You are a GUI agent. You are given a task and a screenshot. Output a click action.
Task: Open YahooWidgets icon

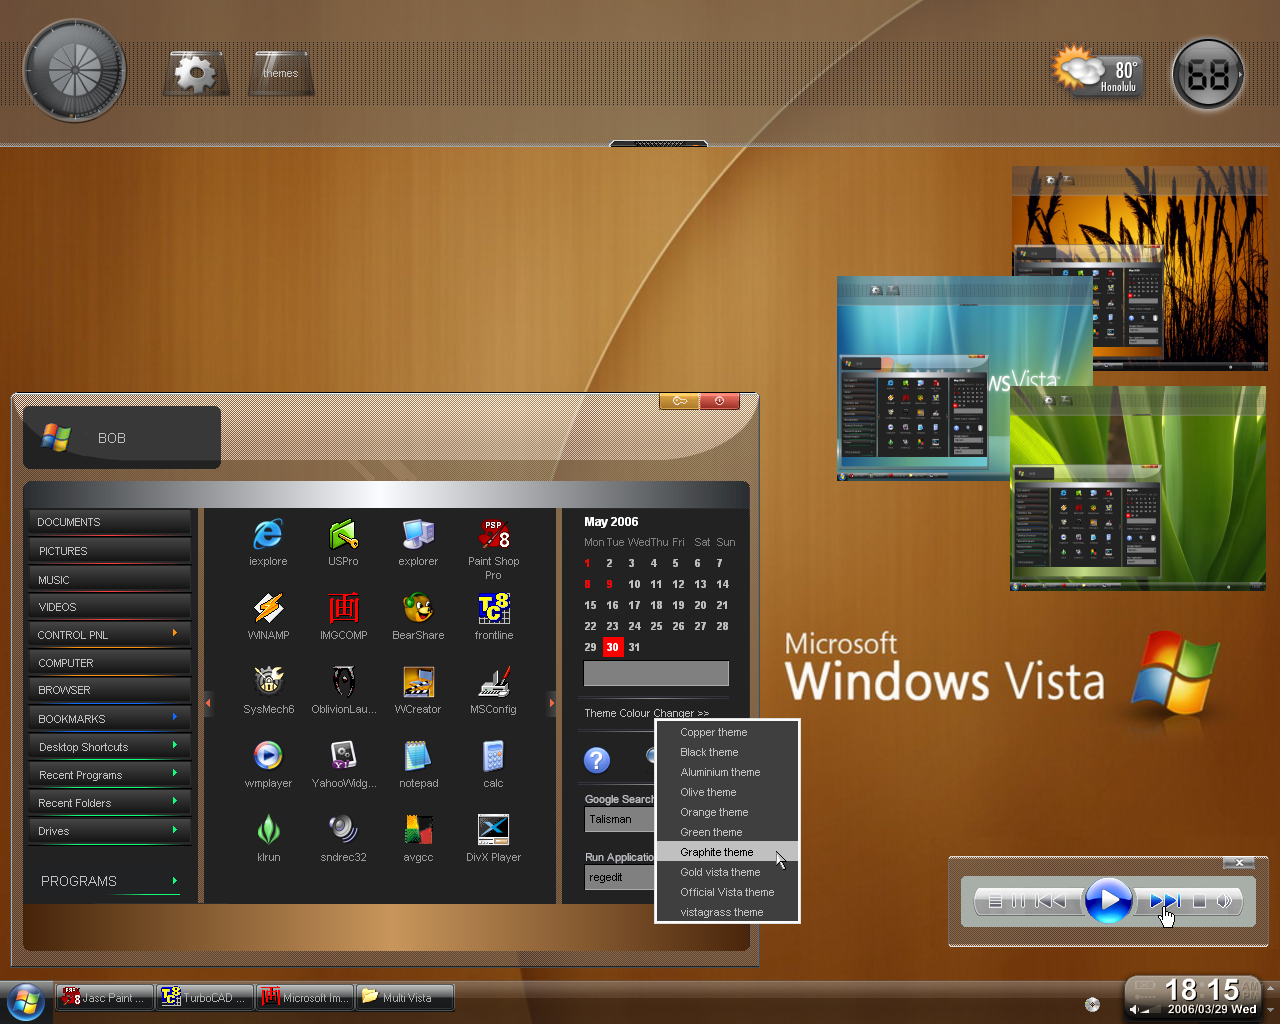click(343, 756)
